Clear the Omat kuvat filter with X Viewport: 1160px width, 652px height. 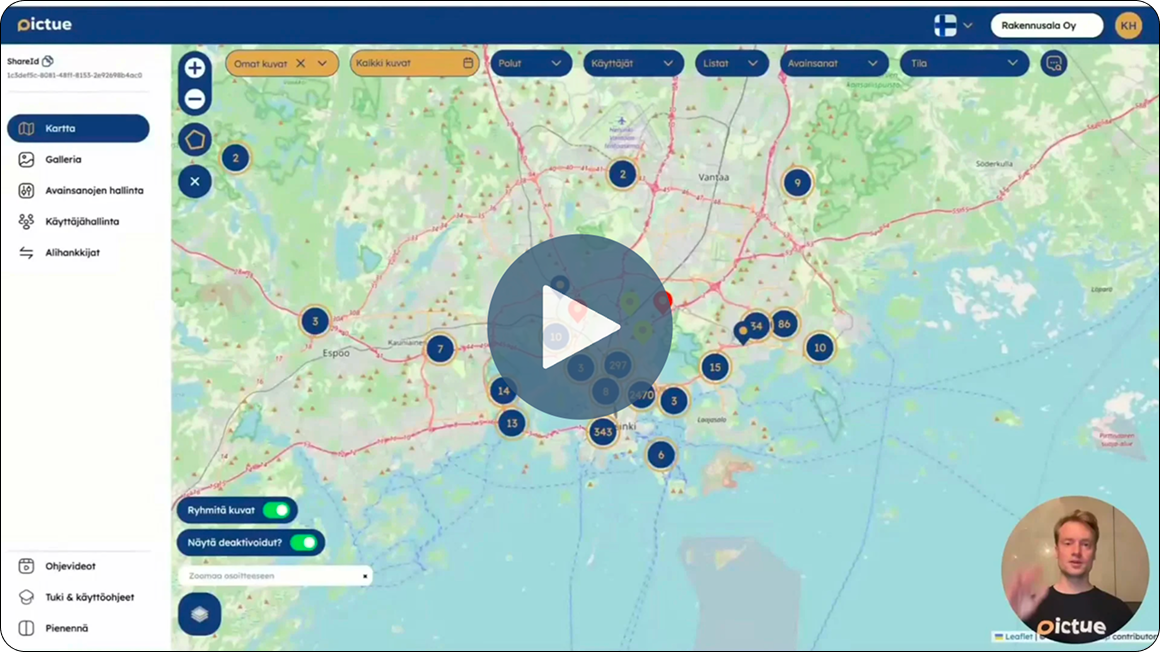coord(300,64)
